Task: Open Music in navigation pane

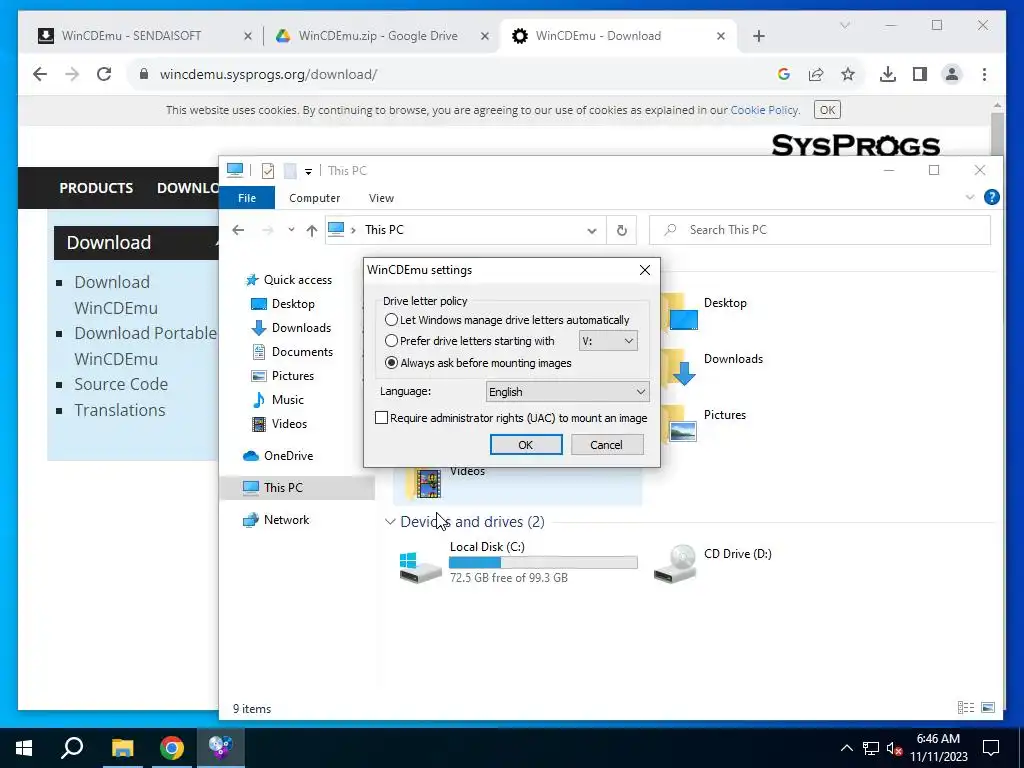Action: [278, 400]
